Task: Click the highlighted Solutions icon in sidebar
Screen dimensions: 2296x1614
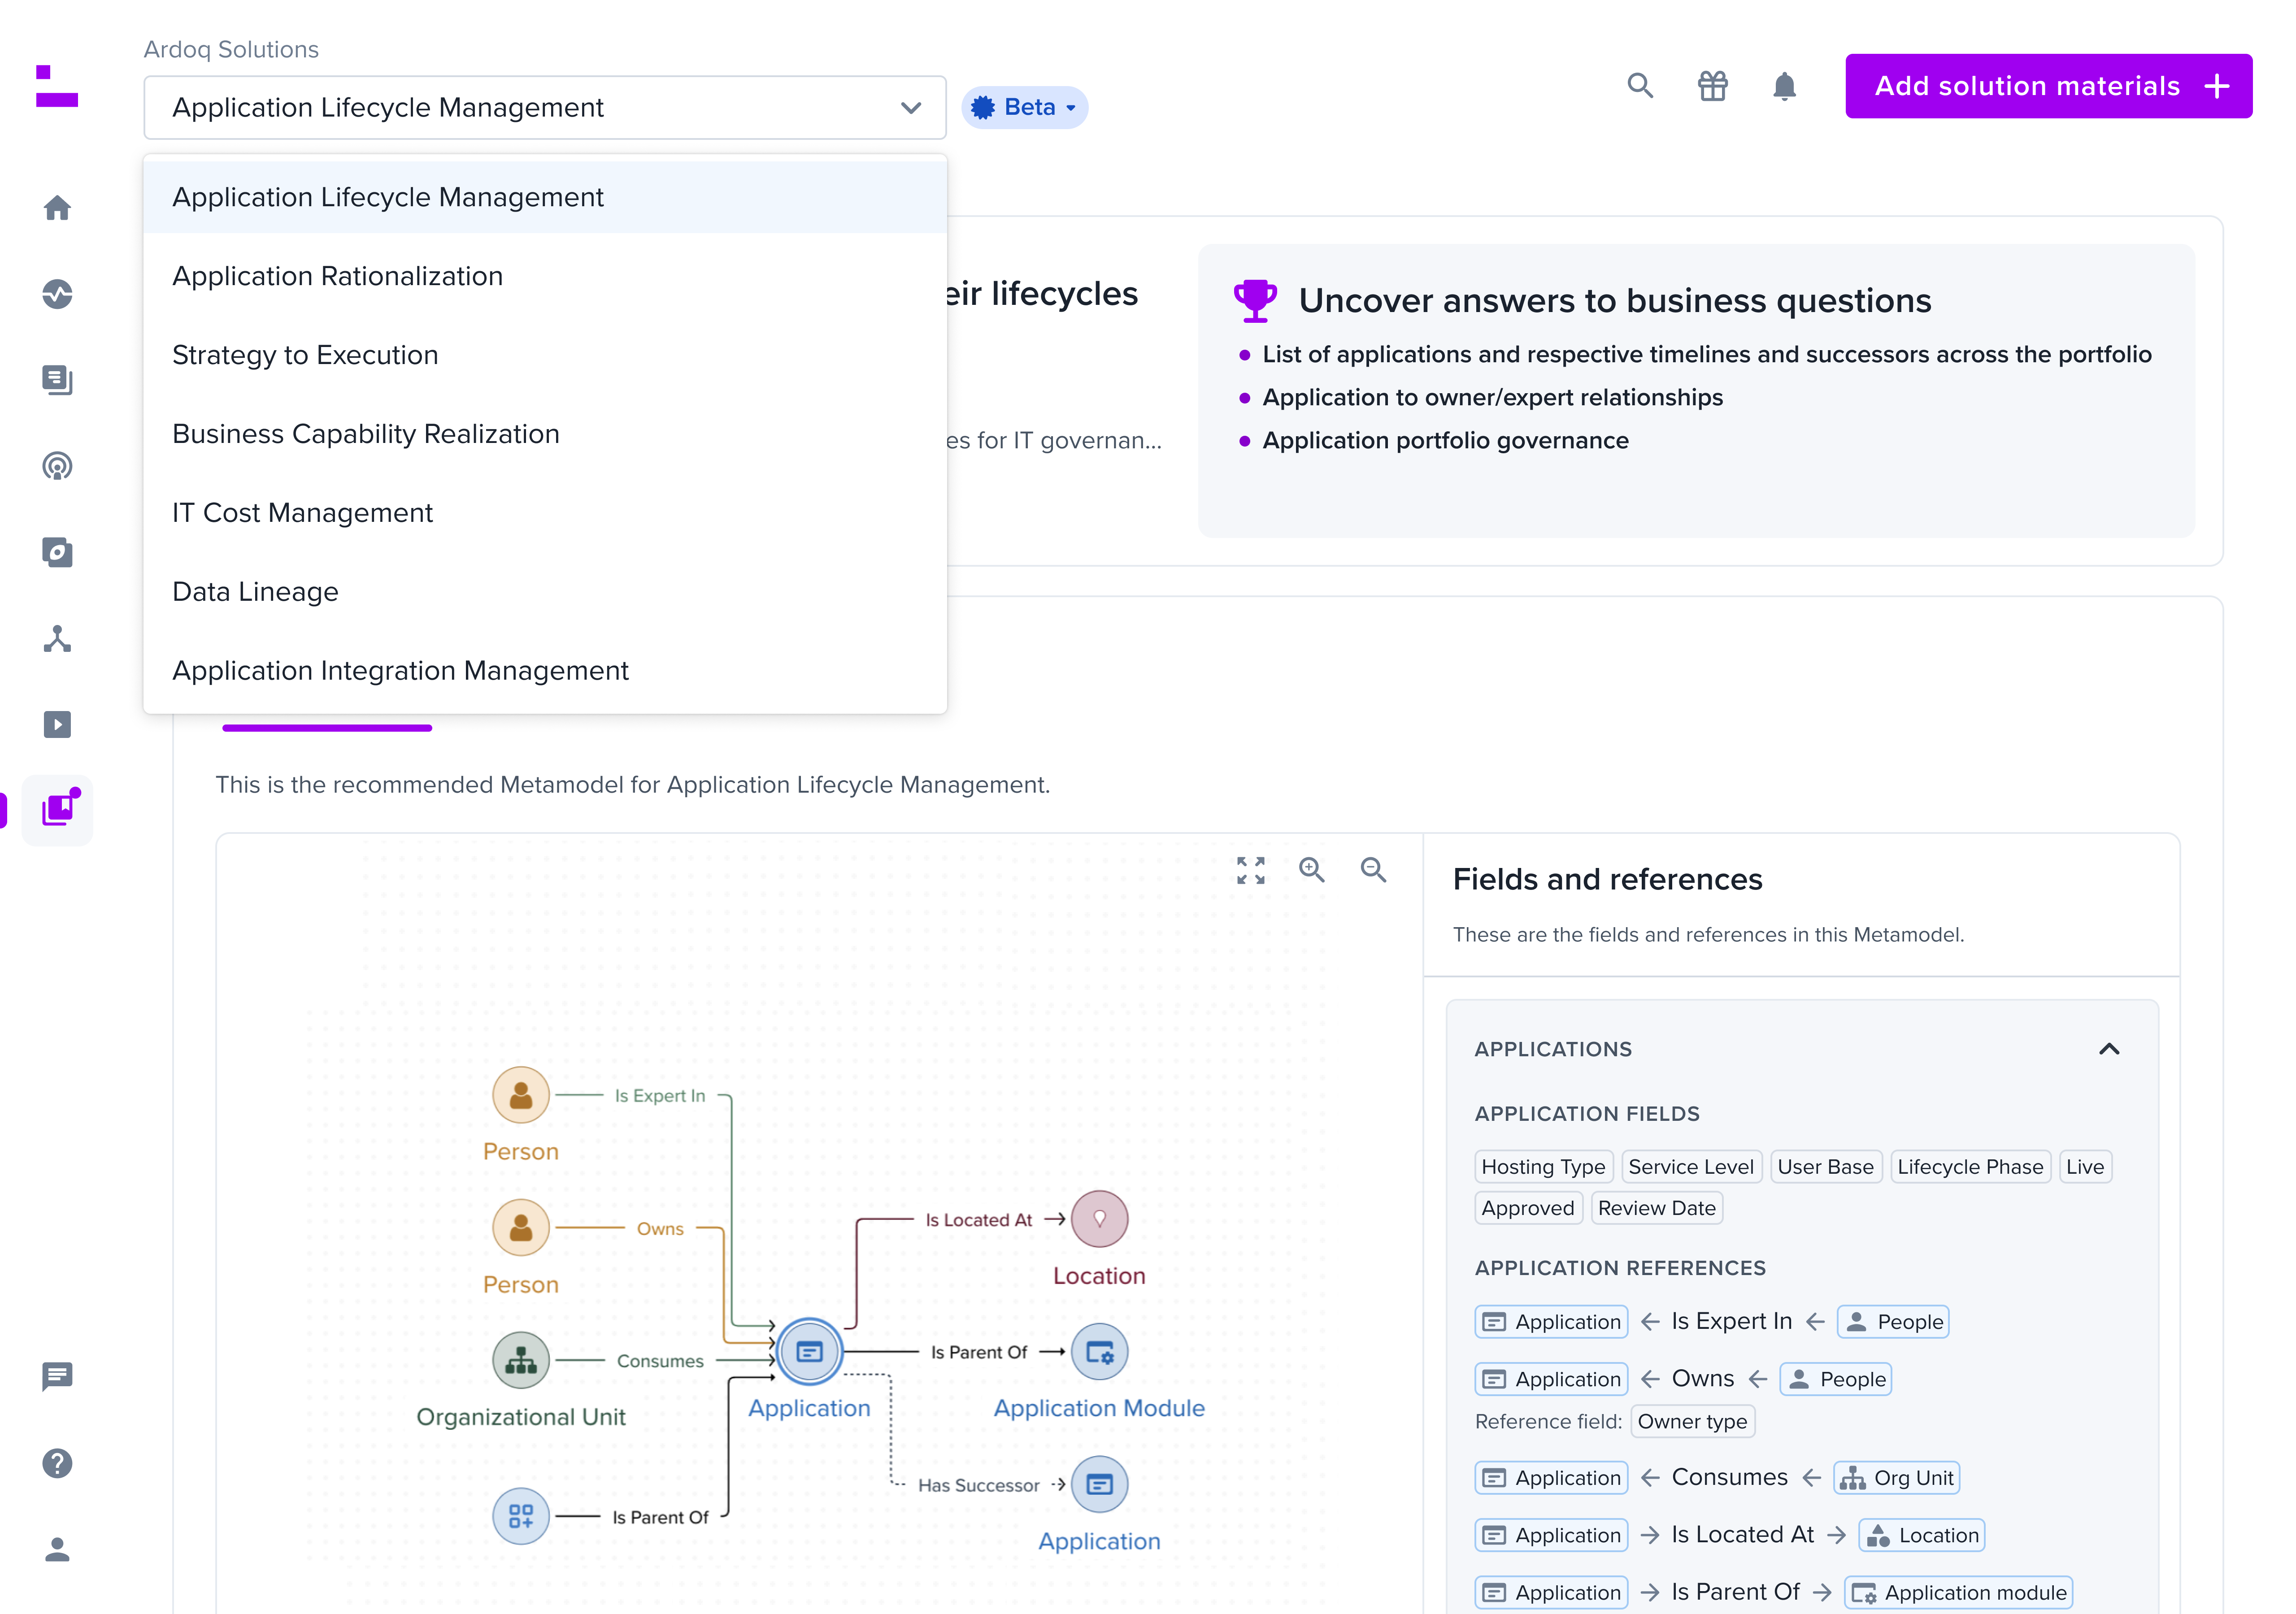Action: coord(57,810)
